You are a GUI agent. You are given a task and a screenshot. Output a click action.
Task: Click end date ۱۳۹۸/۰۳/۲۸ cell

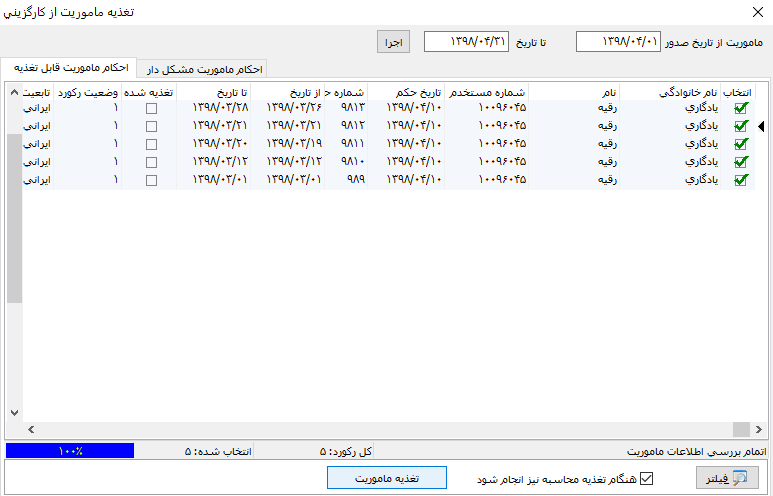(213, 108)
